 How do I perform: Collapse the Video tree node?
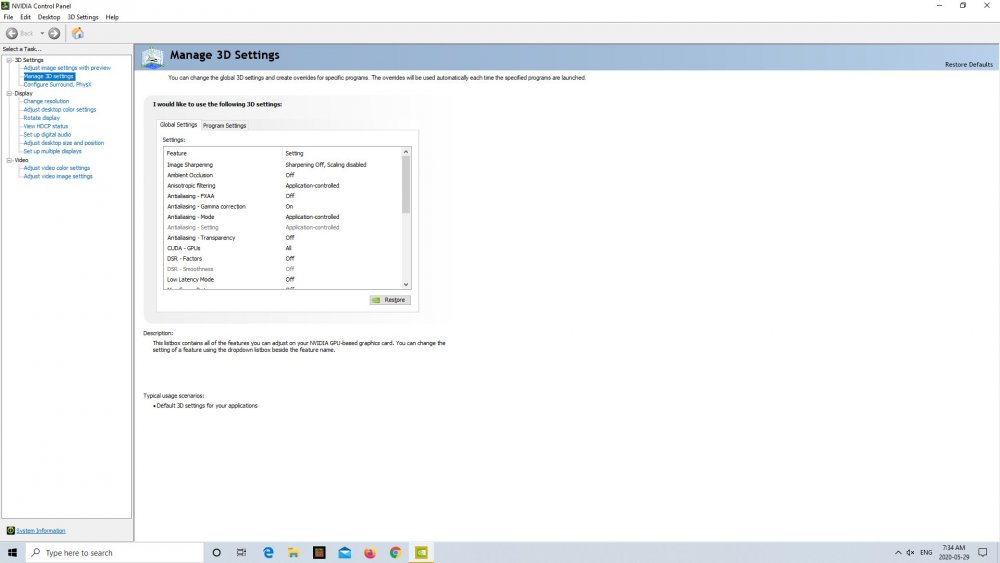click(x=9, y=160)
